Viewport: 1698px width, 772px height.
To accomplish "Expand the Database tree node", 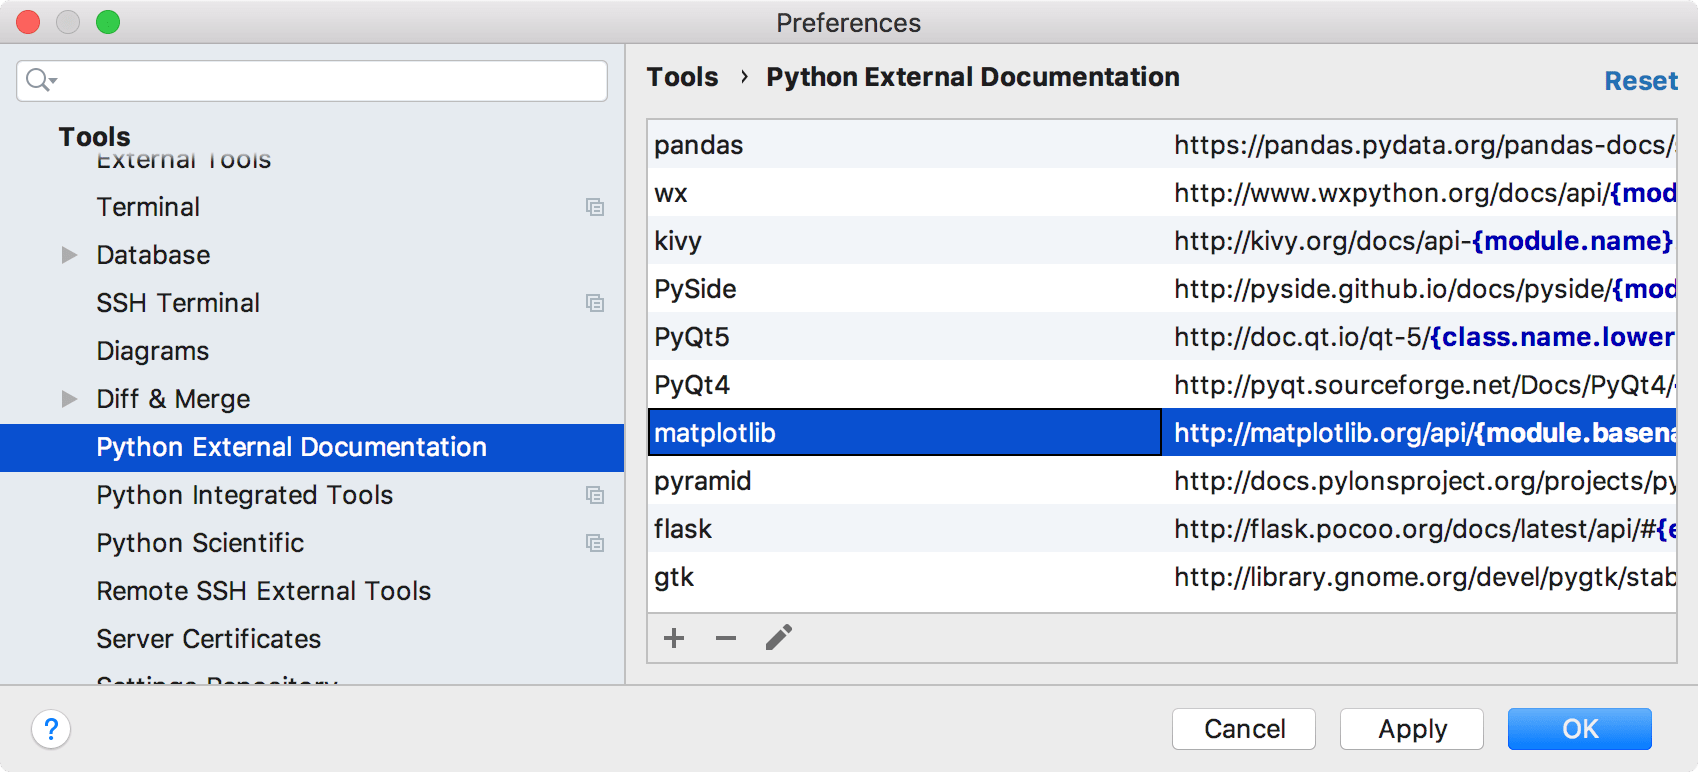I will click(69, 255).
